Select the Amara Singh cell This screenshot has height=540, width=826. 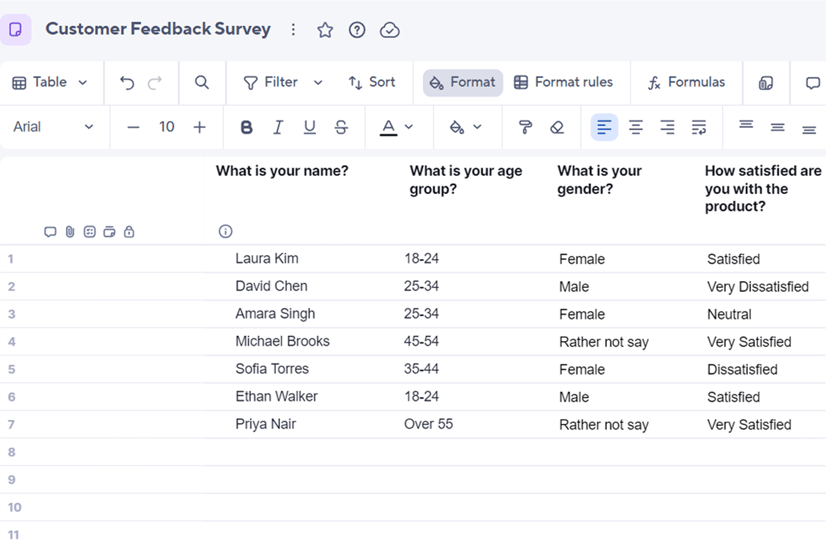pos(275,314)
